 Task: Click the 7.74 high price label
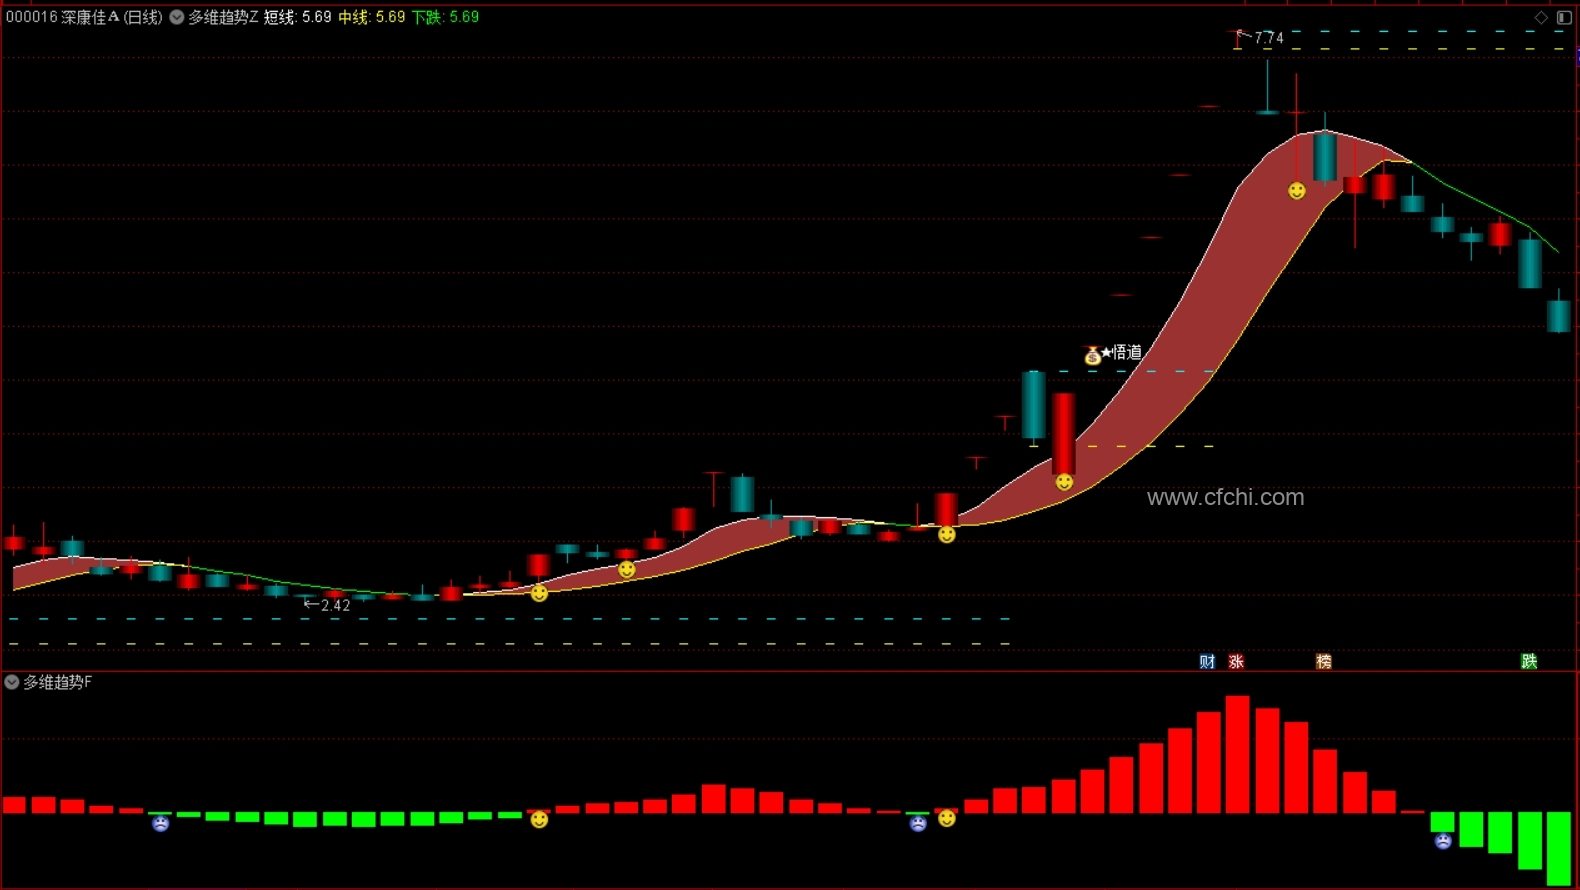[x=1269, y=38]
